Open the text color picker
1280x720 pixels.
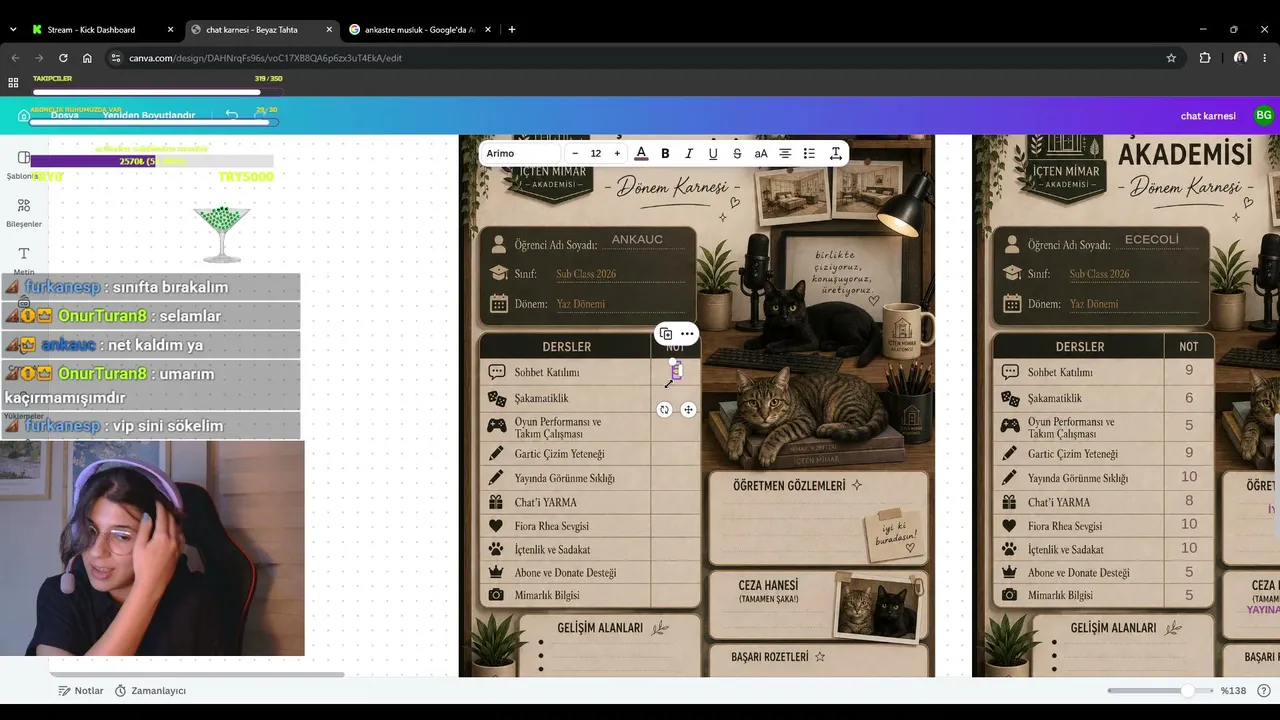(641, 153)
